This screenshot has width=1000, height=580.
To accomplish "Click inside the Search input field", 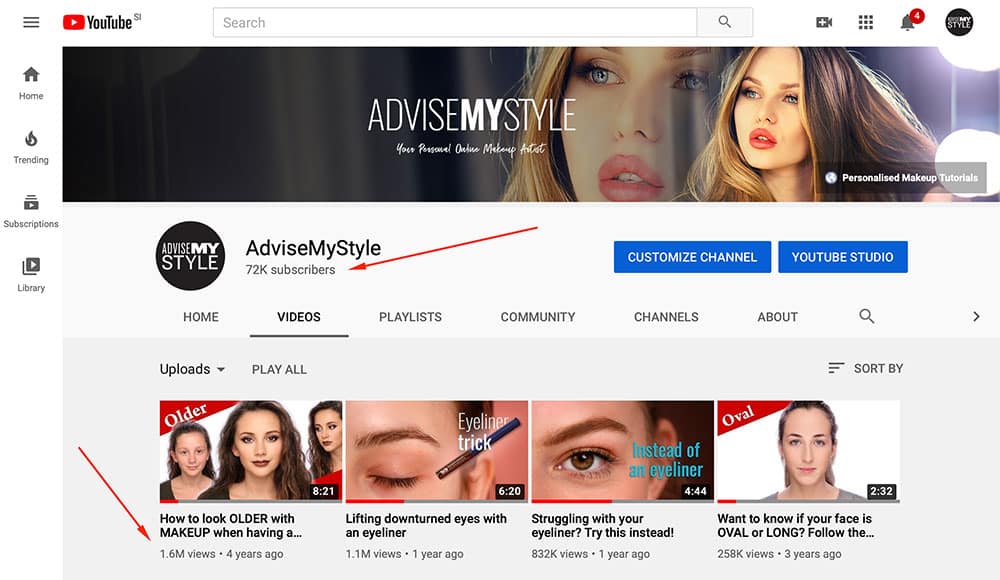I will [x=455, y=22].
